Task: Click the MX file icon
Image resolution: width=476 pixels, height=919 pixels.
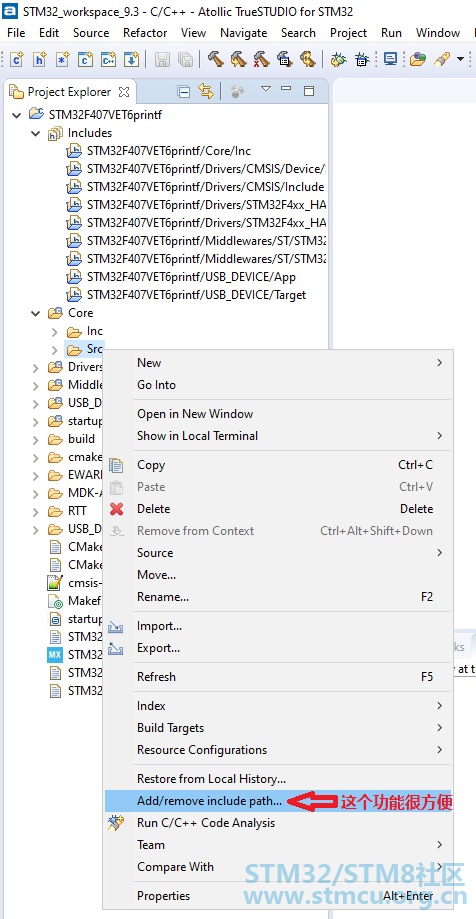Action: pos(55,655)
